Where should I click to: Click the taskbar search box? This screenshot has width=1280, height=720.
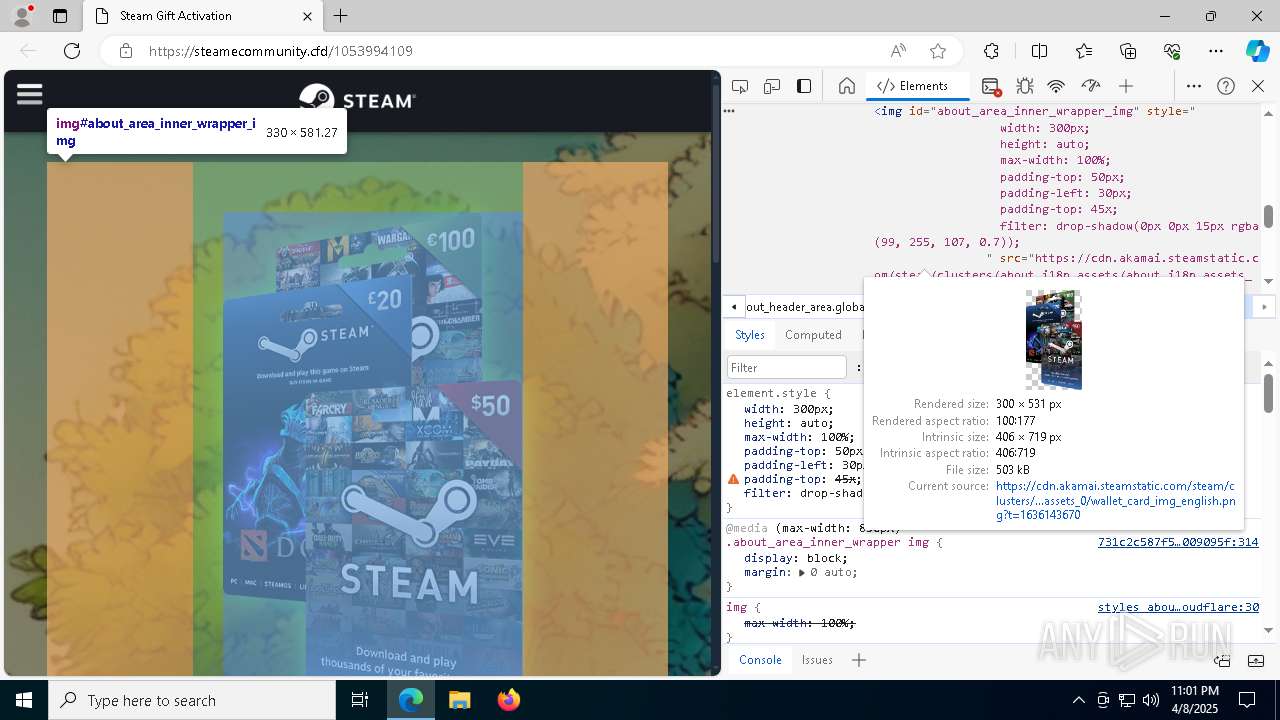tap(192, 700)
